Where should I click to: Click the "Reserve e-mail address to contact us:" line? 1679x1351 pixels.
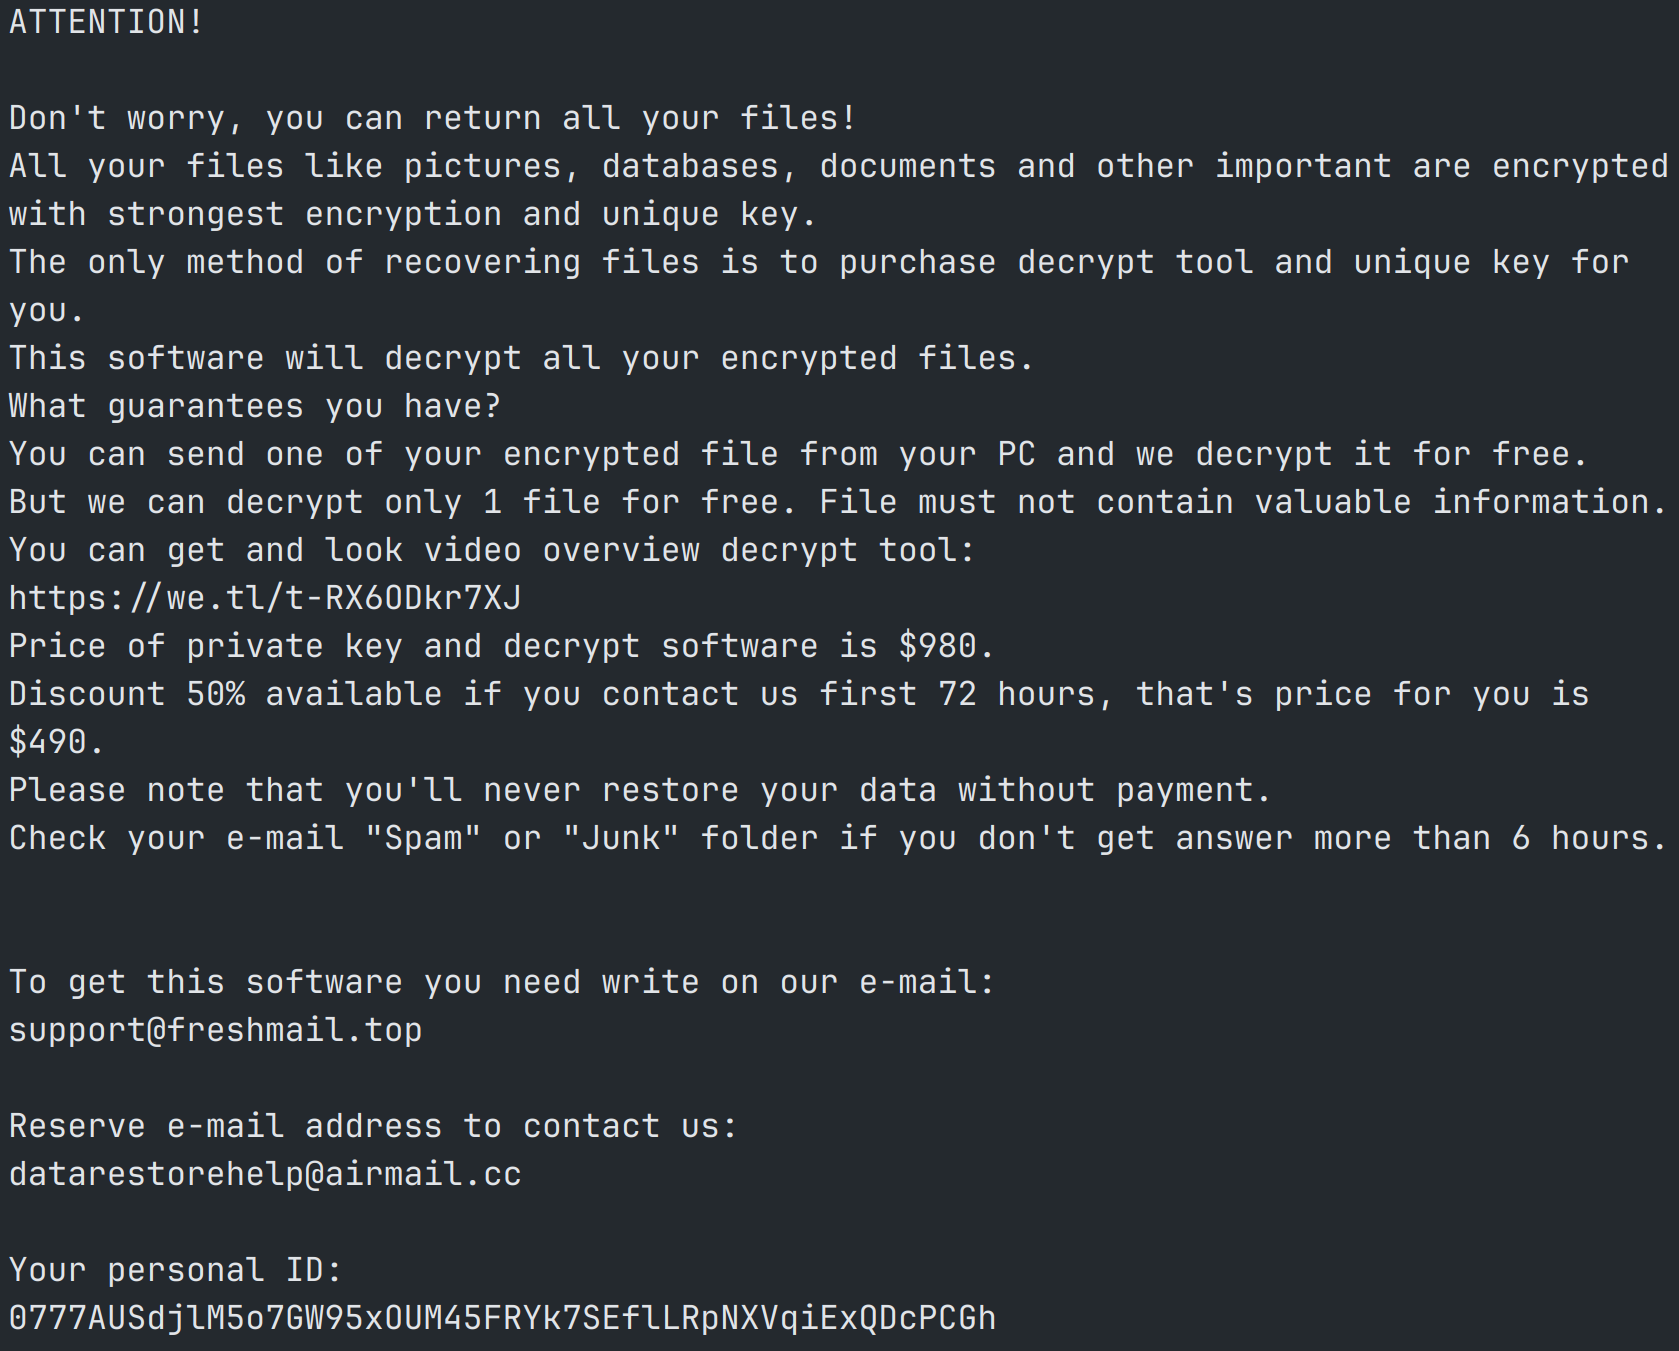tap(373, 1126)
